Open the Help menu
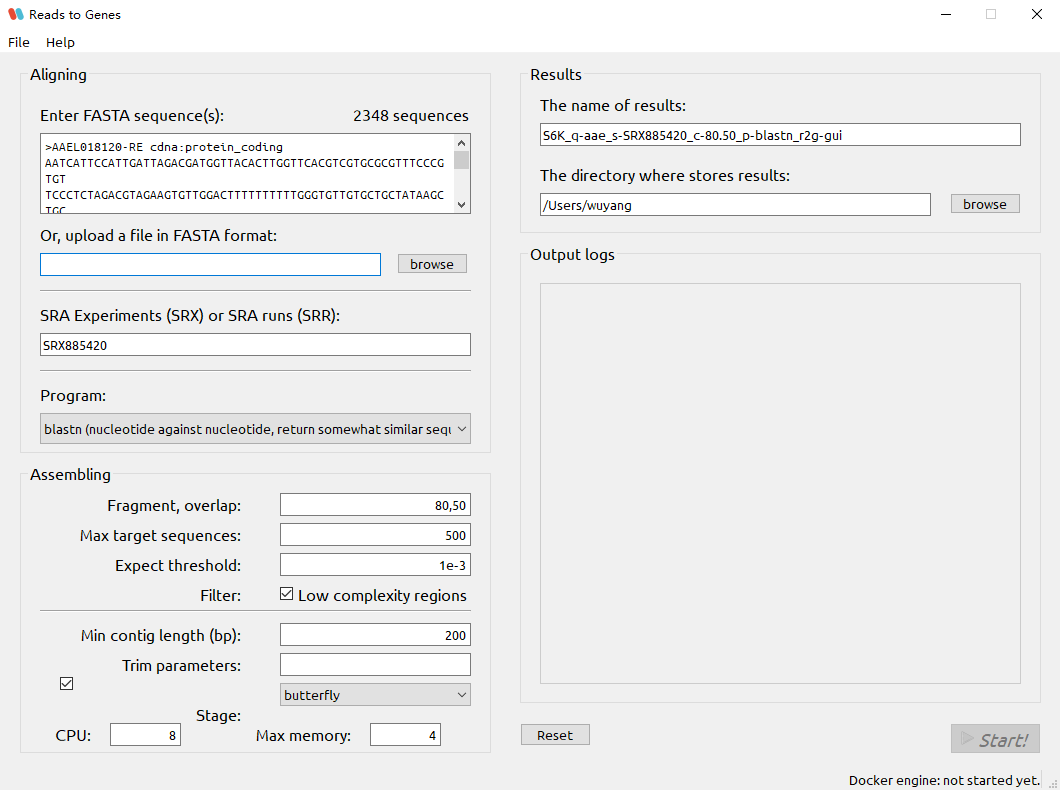The height and width of the screenshot is (790, 1060). [x=60, y=42]
